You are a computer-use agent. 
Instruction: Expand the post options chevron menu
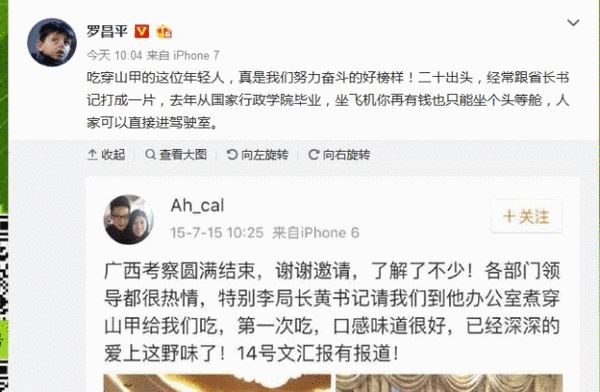573,23
